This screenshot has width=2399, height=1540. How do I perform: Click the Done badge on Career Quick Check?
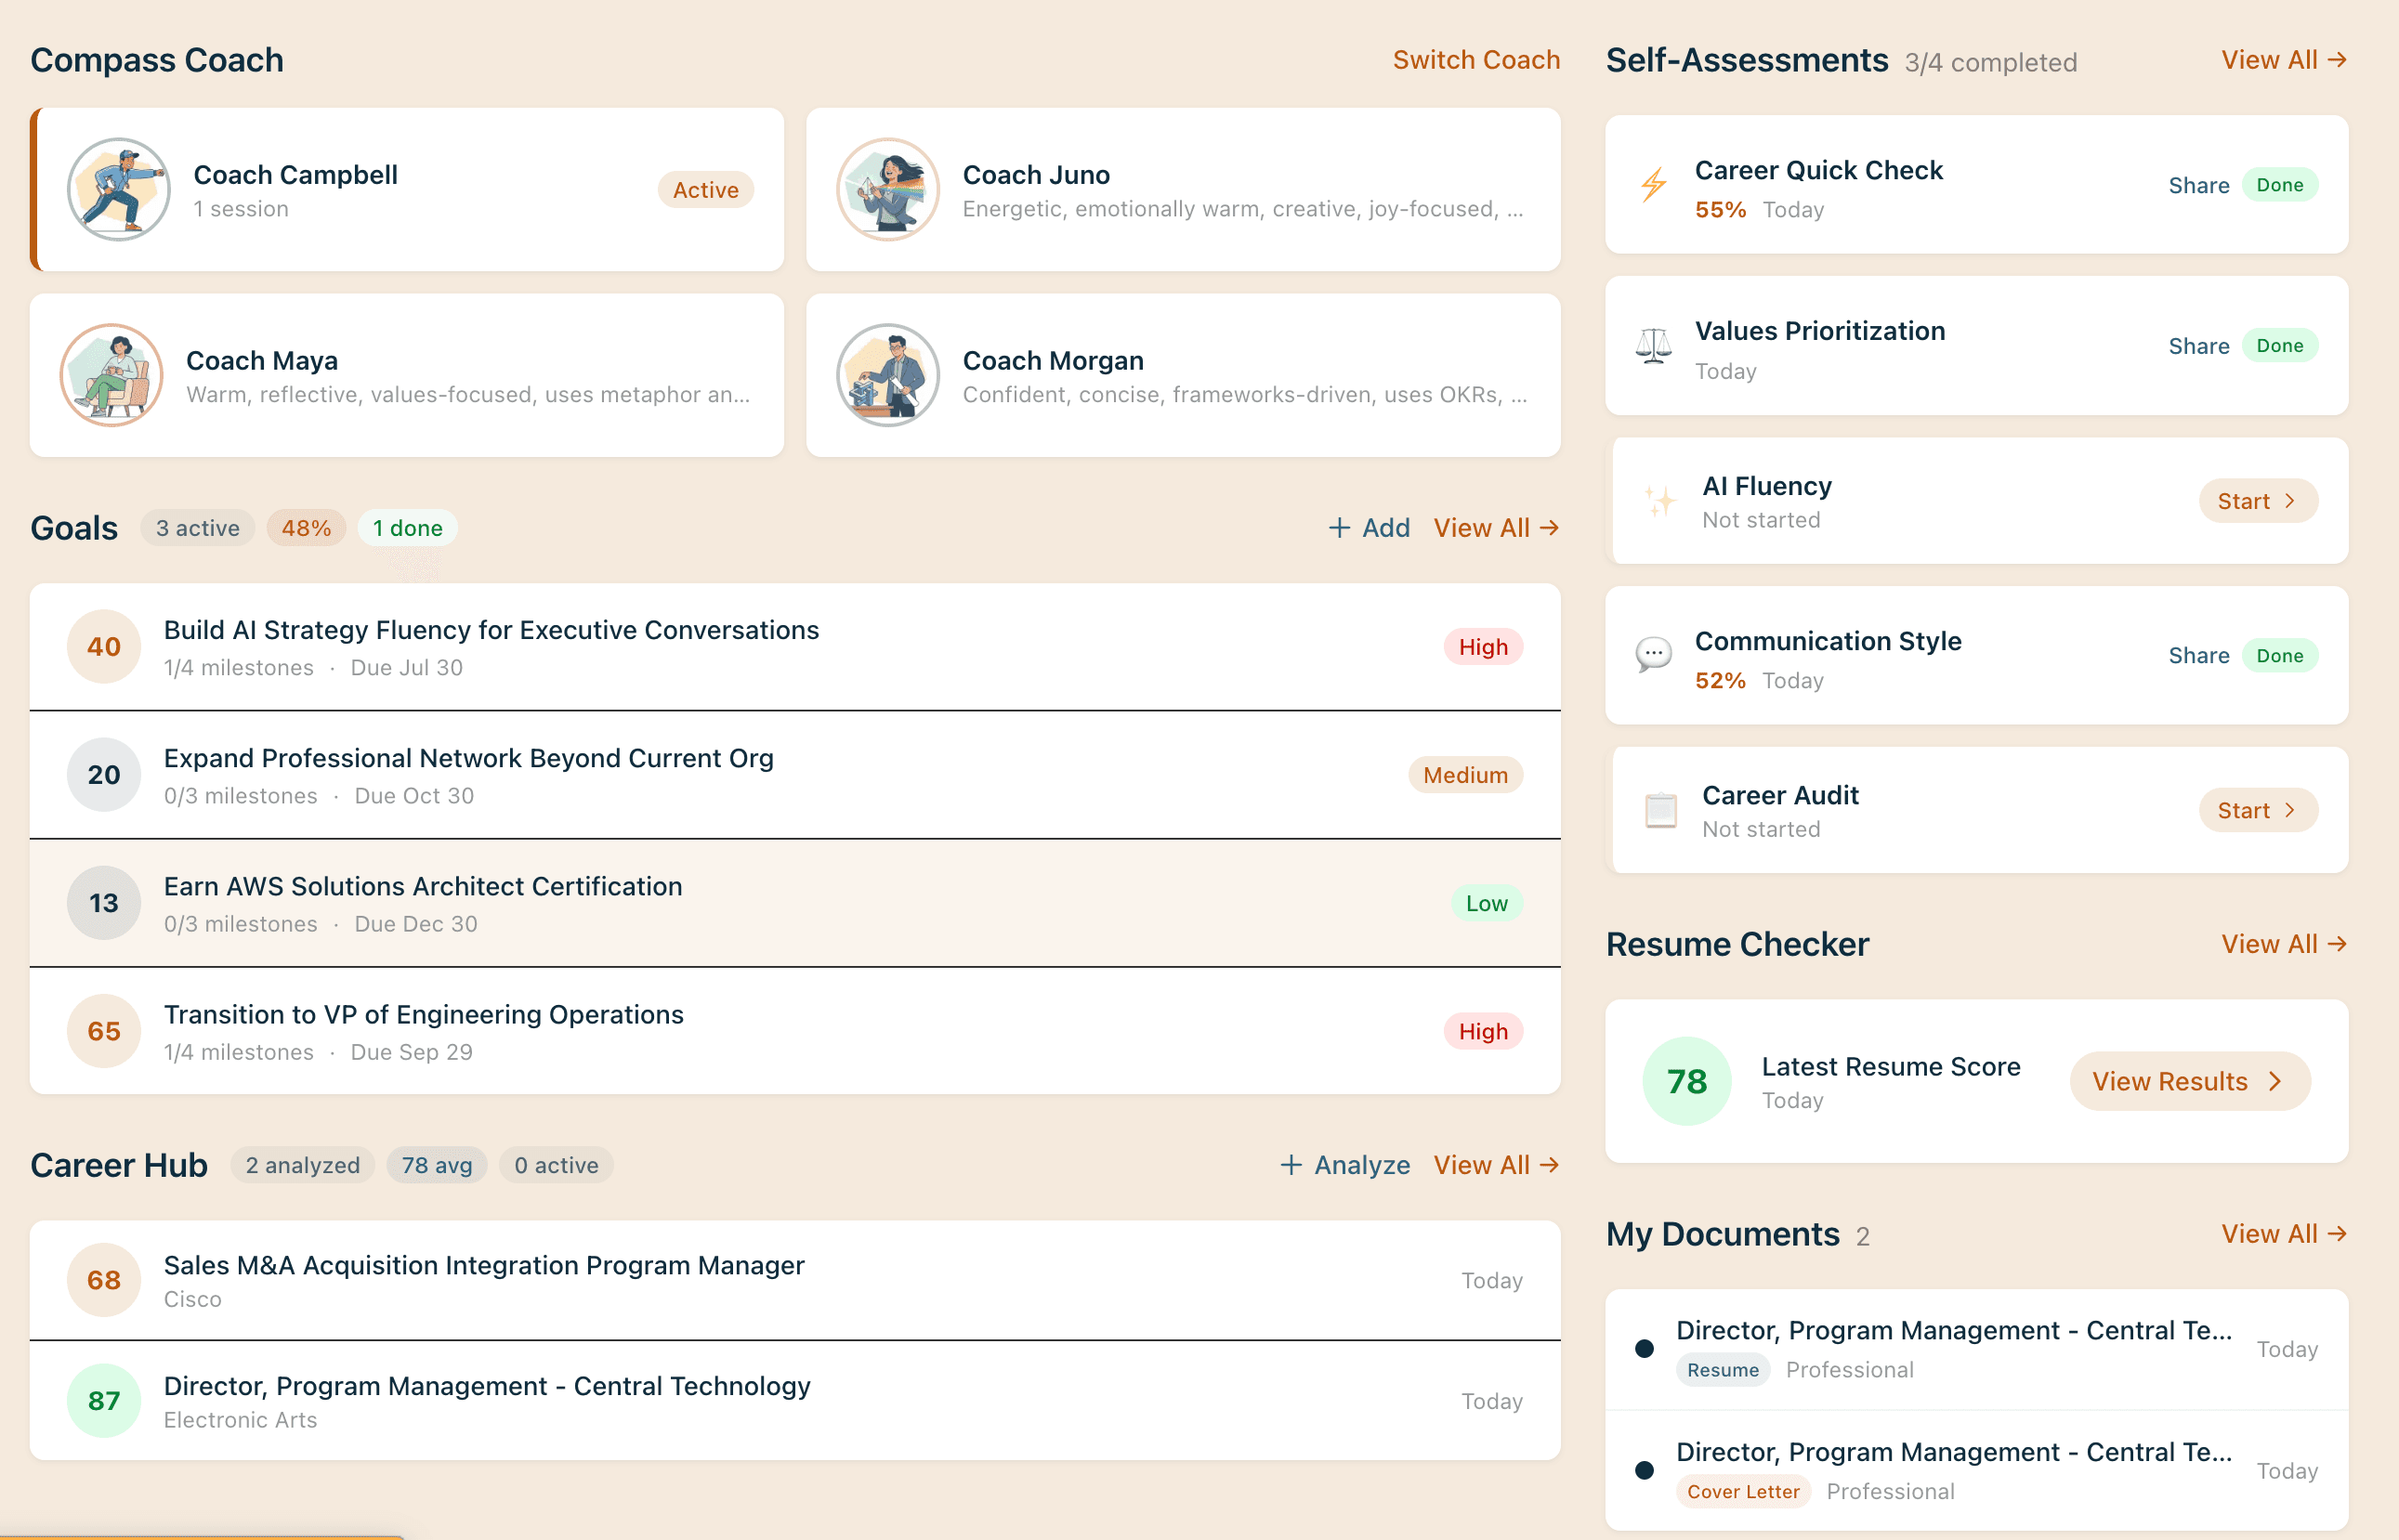2280,184
